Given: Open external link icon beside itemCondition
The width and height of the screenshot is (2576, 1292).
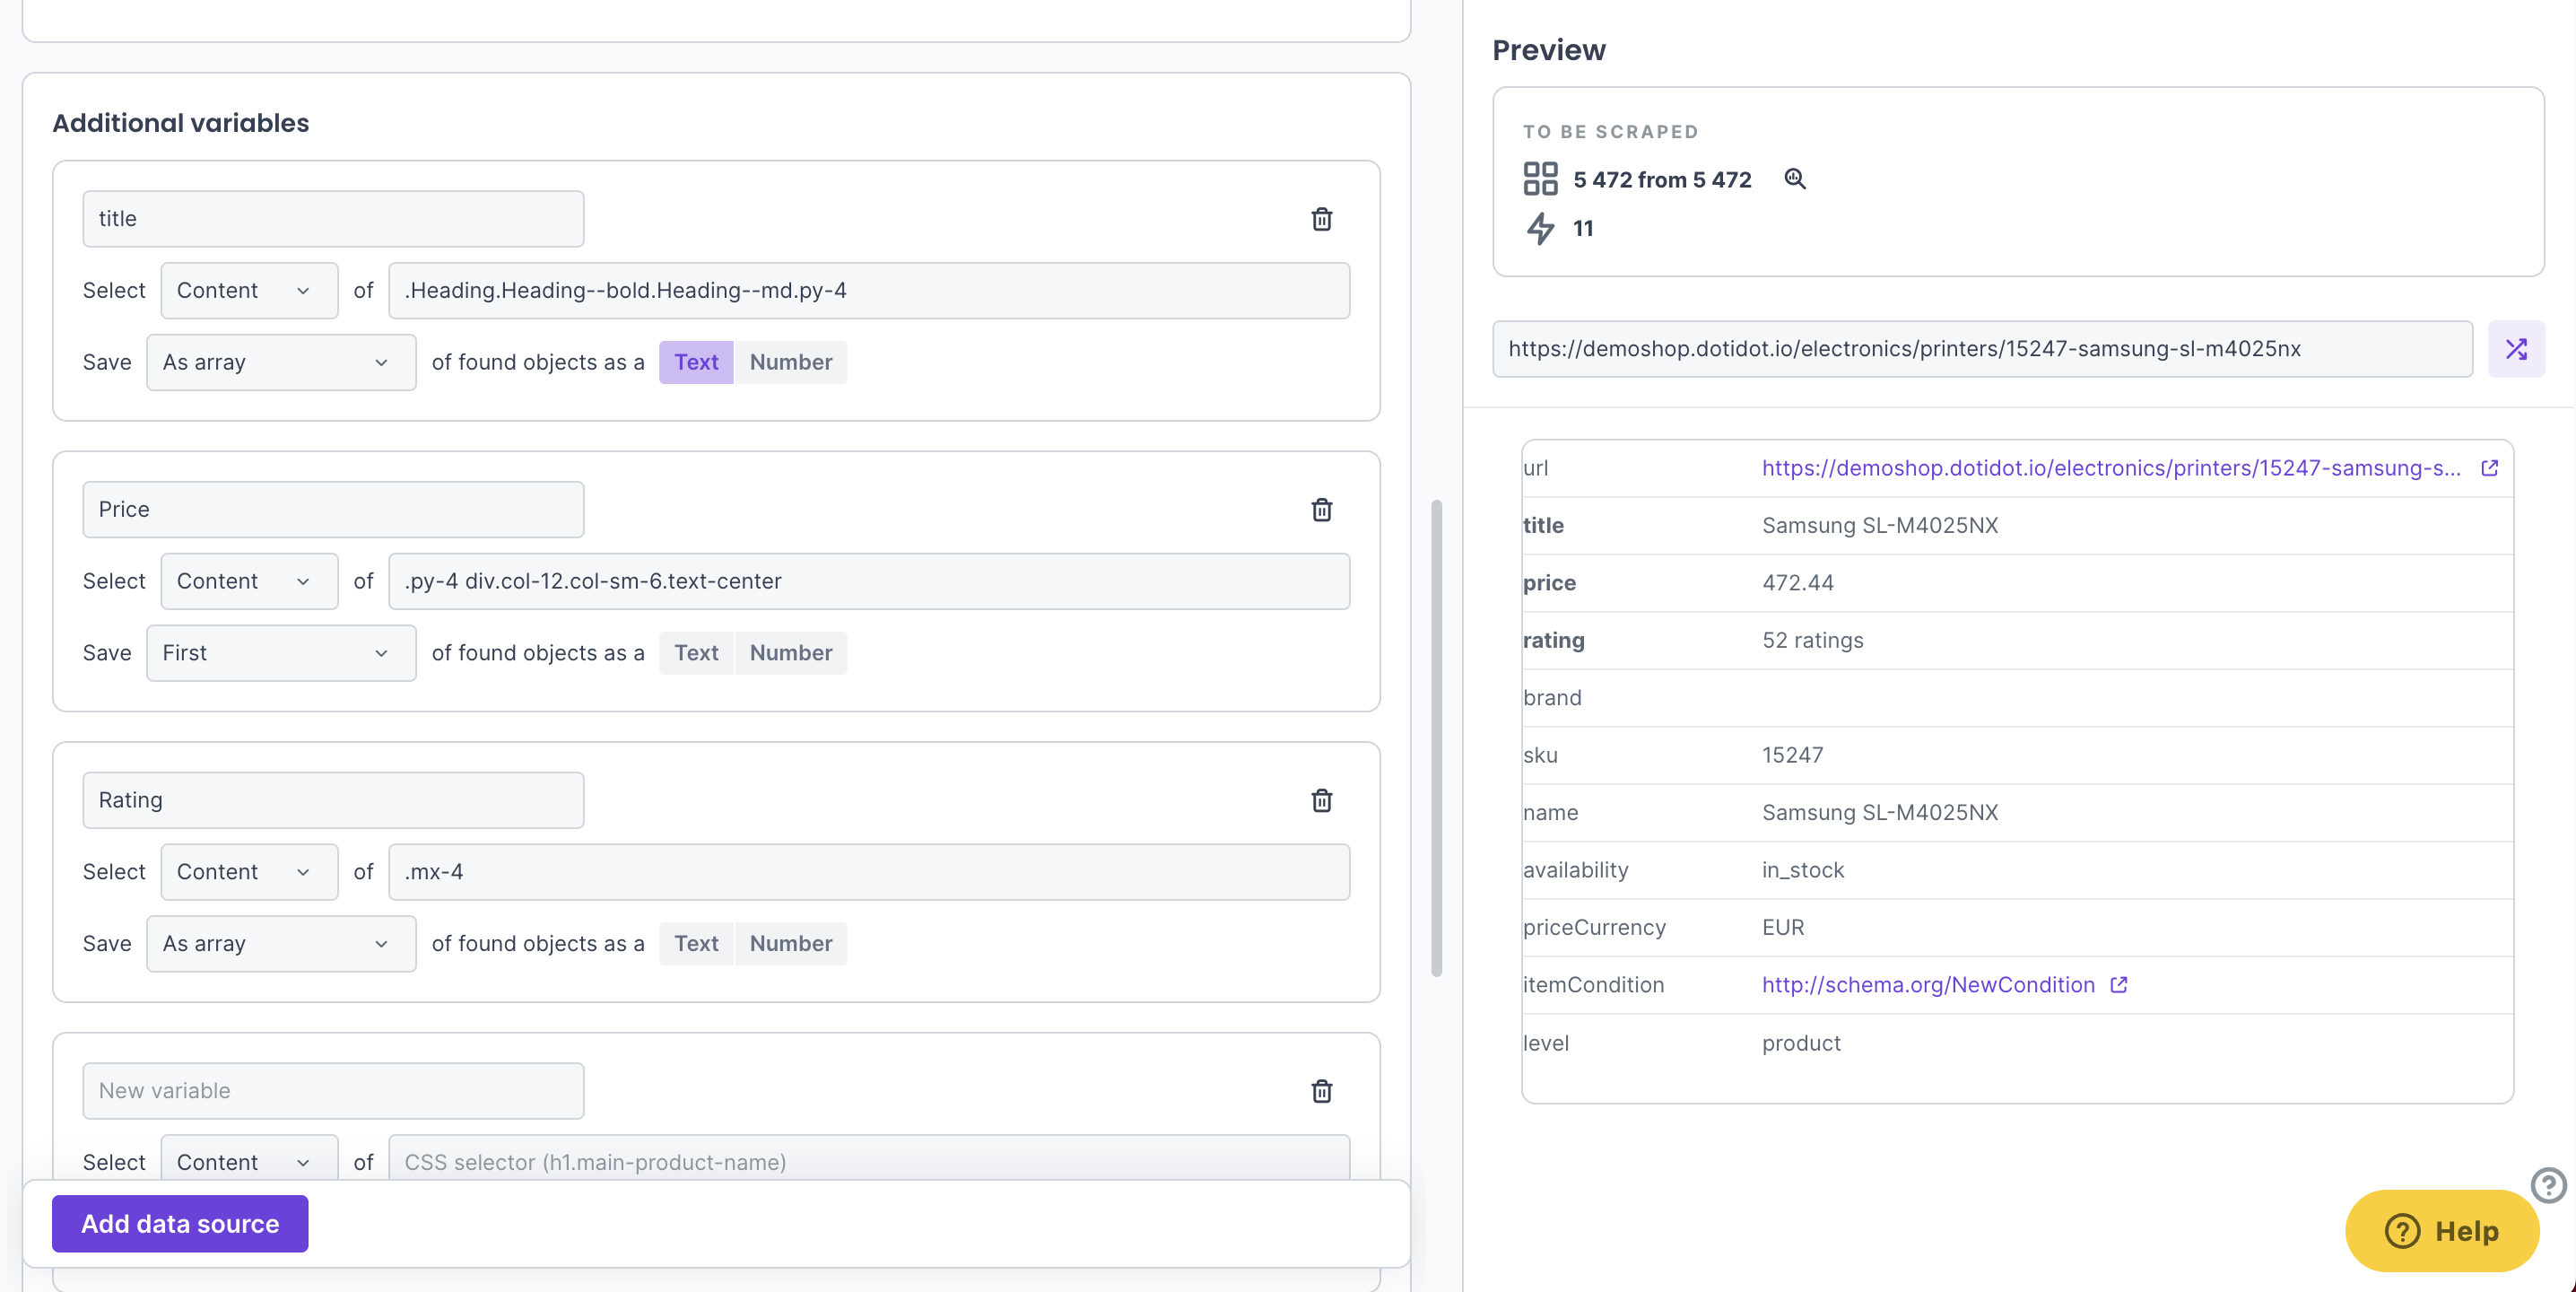Looking at the screenshot, I should point(2118,985).
